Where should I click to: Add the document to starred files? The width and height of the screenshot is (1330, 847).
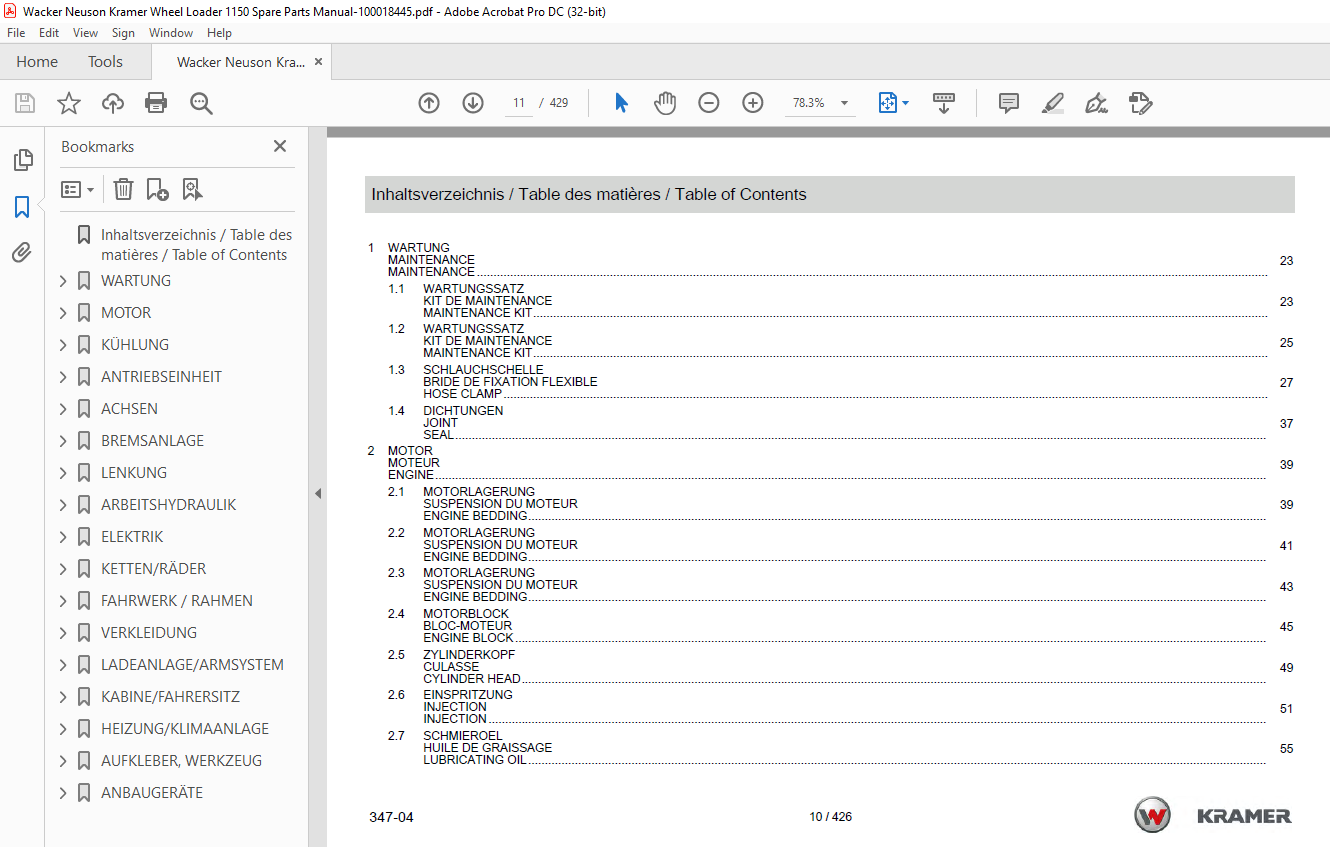68,103
